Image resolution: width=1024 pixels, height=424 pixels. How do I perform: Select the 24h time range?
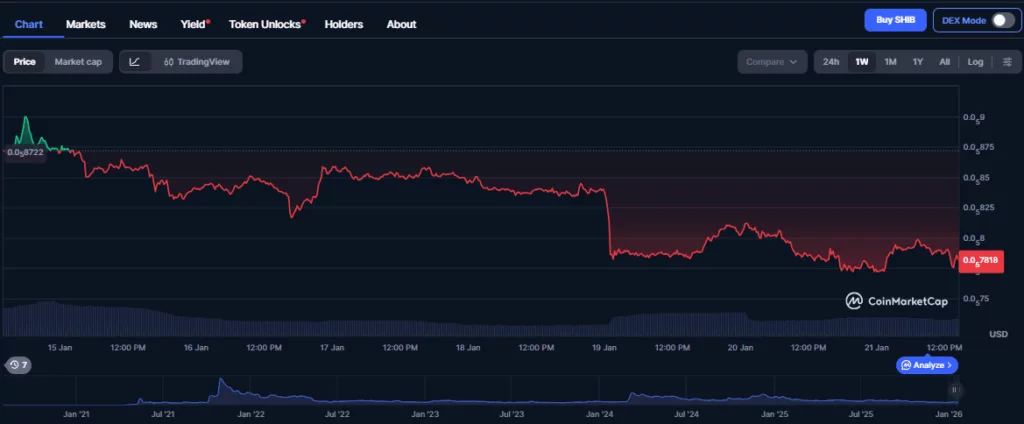[831, 62]
